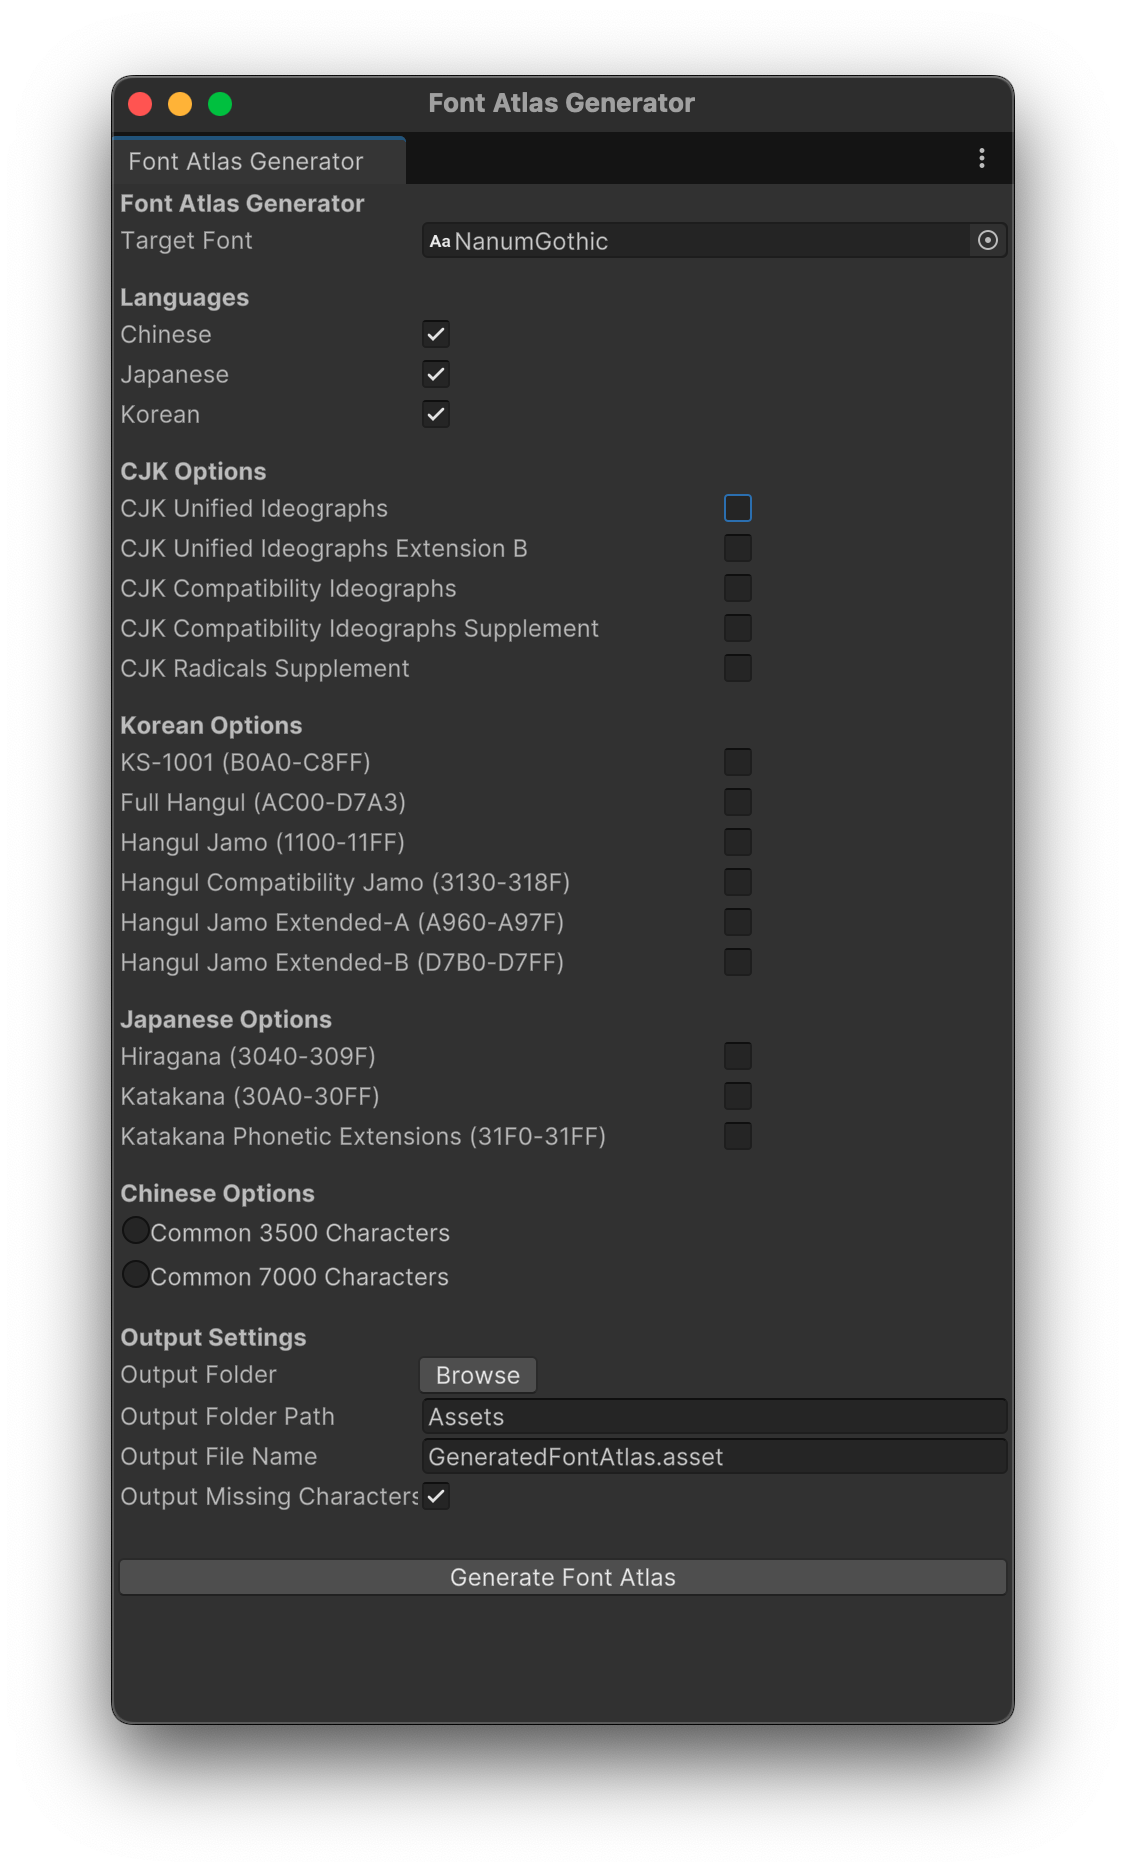Tick the CJK Compatibility Ideographs checkbox
1126x1872 pixels.
pyautogui.click(x=738, y=588)
